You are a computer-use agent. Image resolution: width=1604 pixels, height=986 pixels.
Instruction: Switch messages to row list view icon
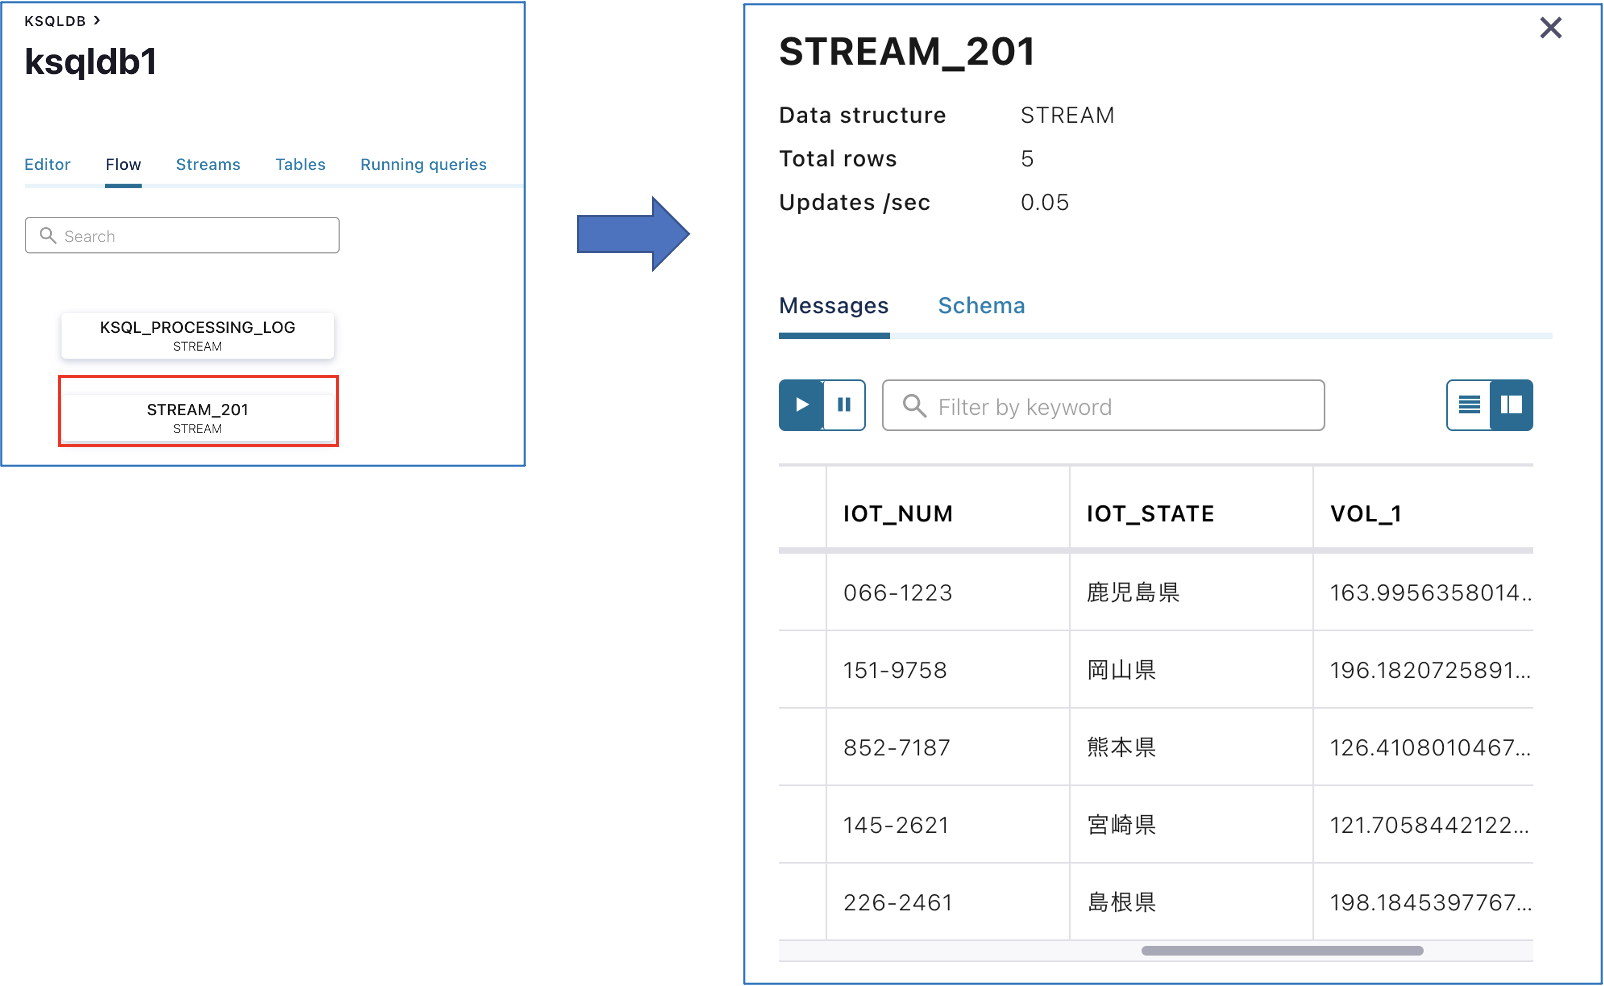pos(1469,405)
